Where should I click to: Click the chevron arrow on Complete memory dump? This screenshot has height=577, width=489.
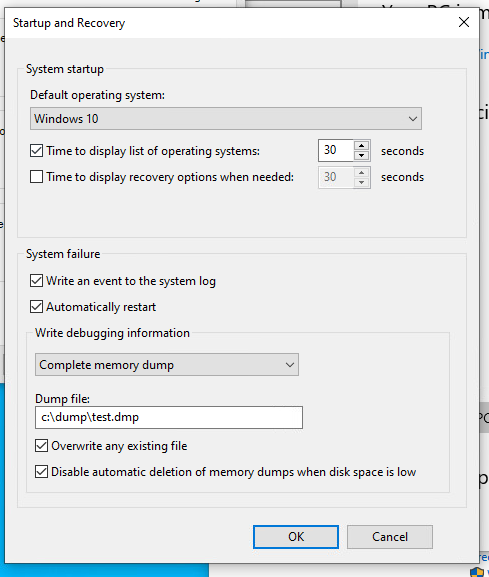click(x=290, y=365)
